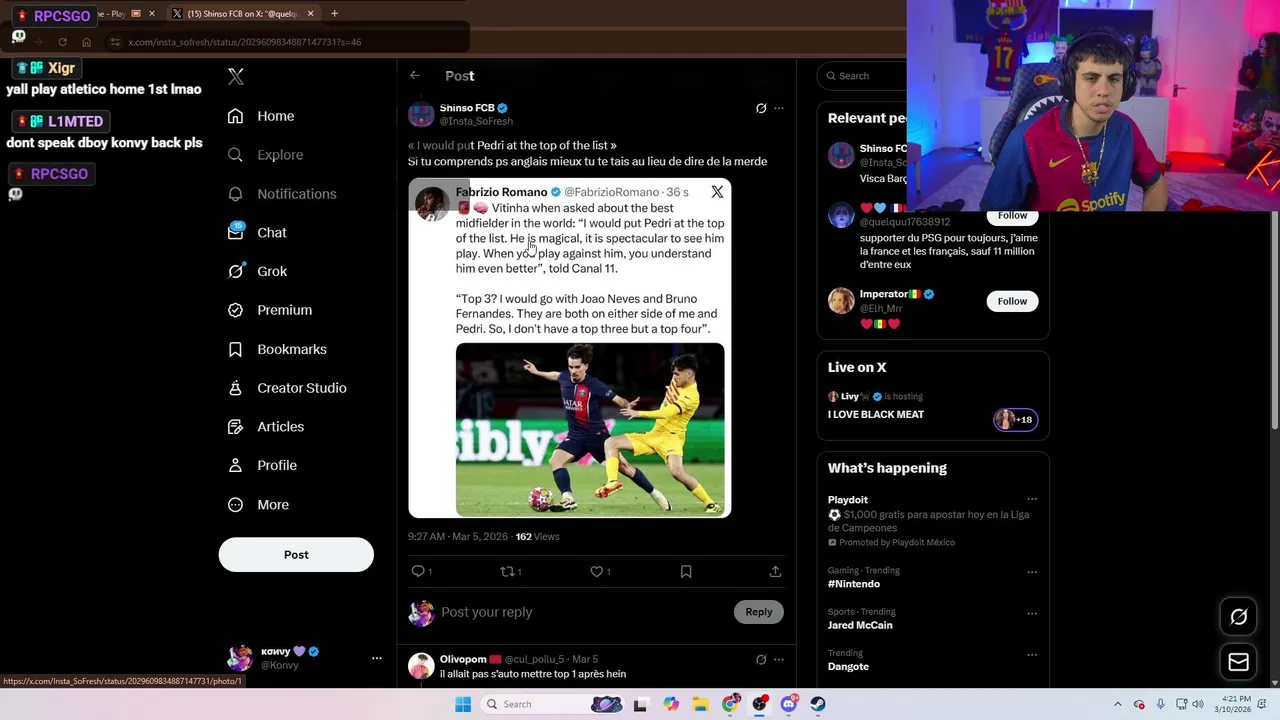Viewport: 1280px width, 720px height.
Task: Open the quoted Fabrizio Romano post
Action: 570,348
